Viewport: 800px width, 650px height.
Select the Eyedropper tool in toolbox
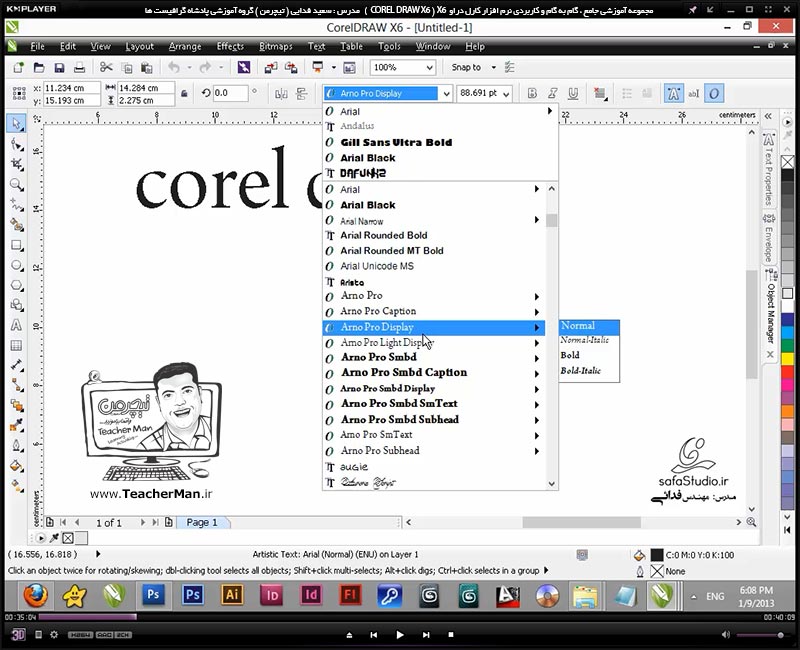(16, 425)
